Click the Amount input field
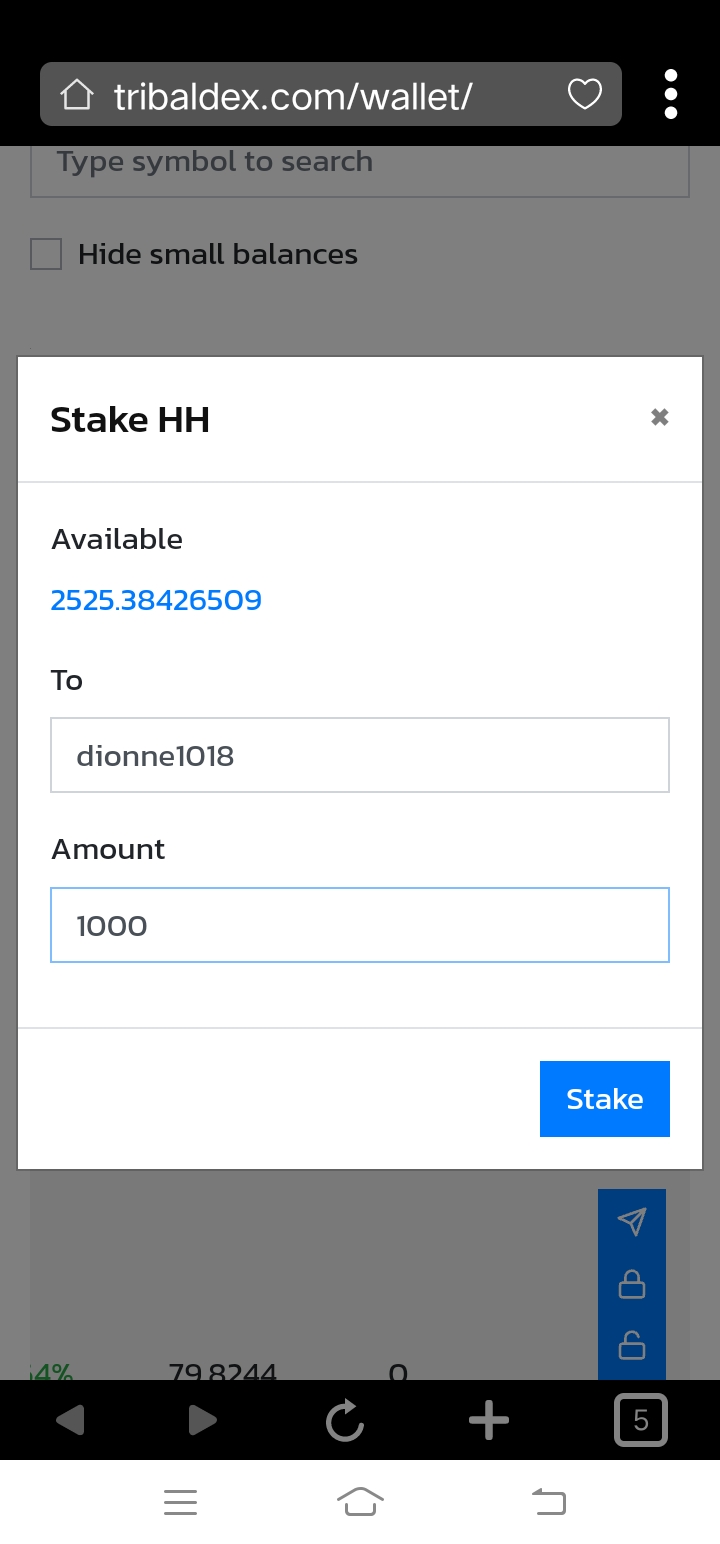The image size is (720, 1544). [x=360, y=925]
